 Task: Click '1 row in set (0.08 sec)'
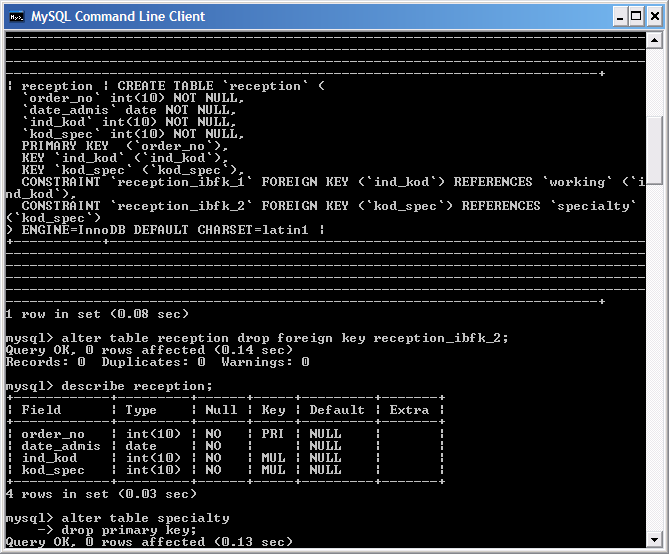[97, 314]
